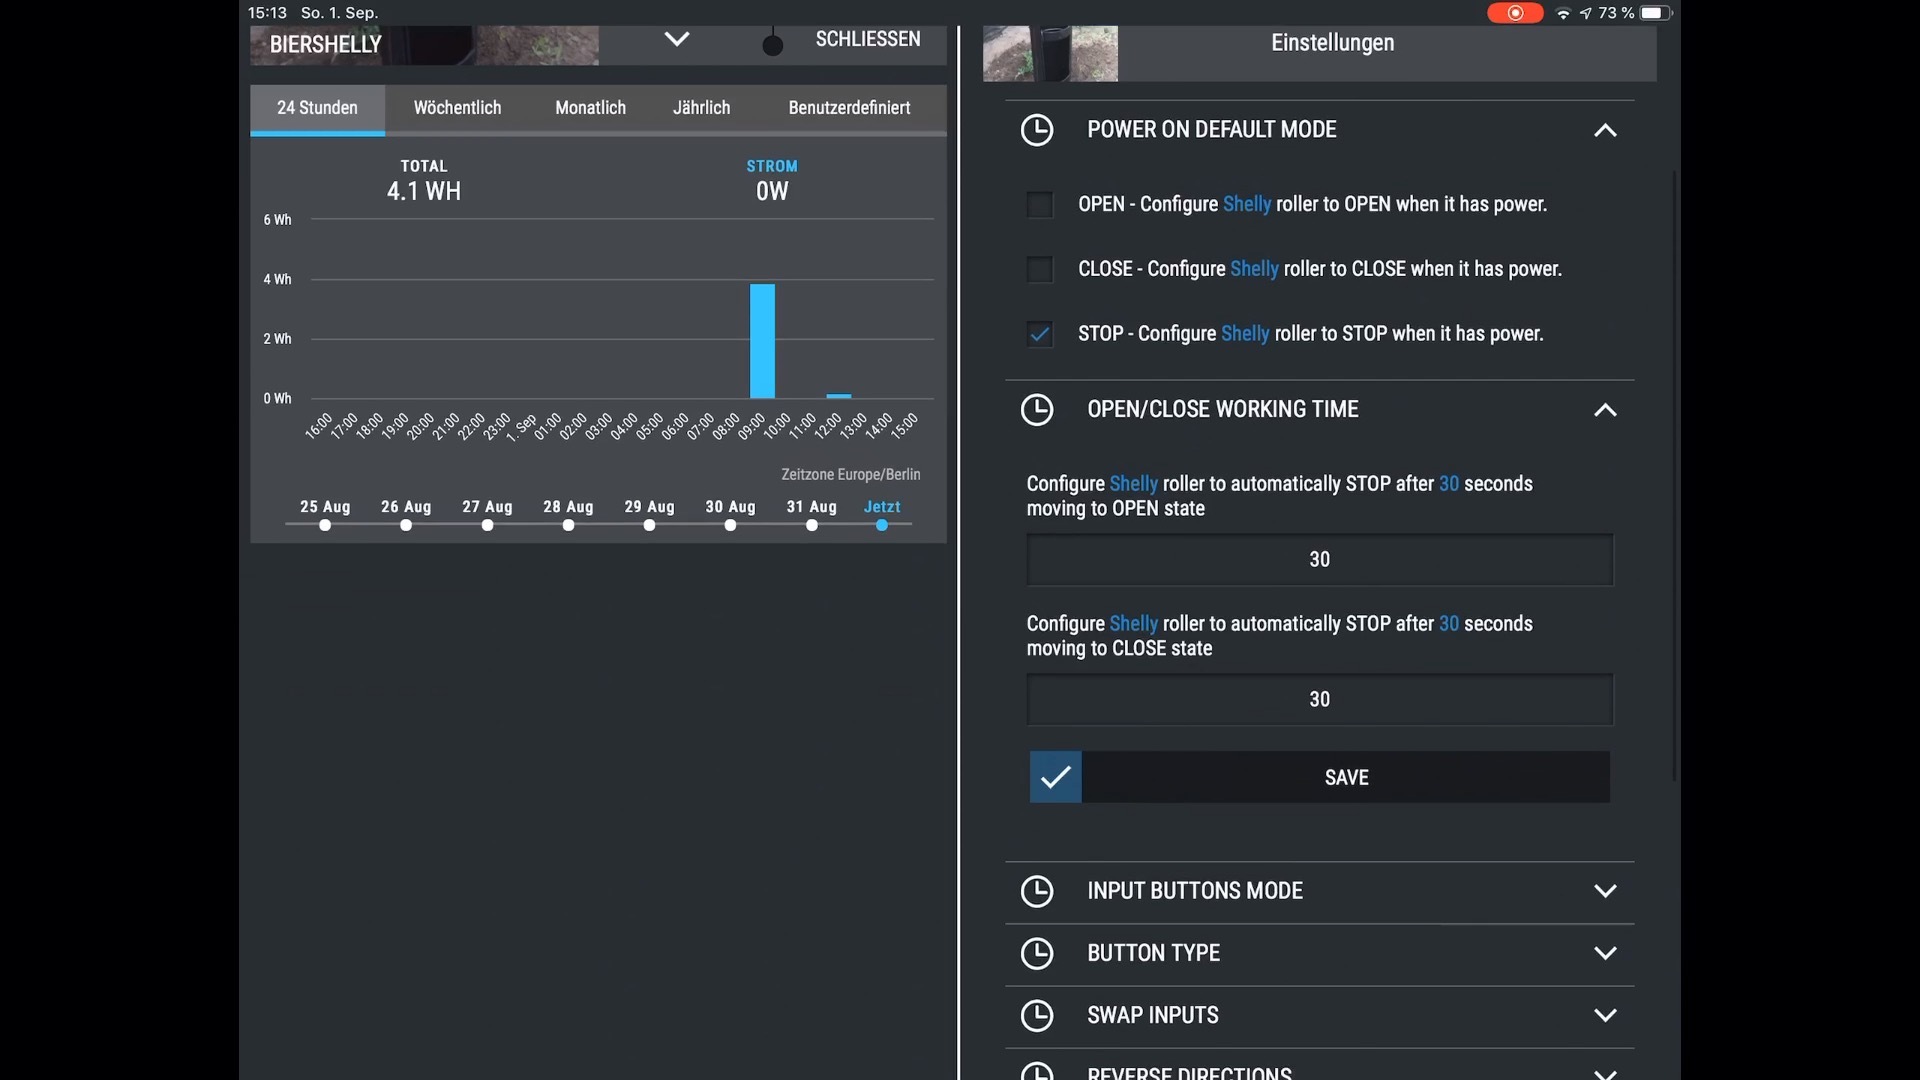Expand the Input Buttons Mode chevron
Image resolution: width=1920 pixels, height=1080 pixels.
click(1605, 891)
